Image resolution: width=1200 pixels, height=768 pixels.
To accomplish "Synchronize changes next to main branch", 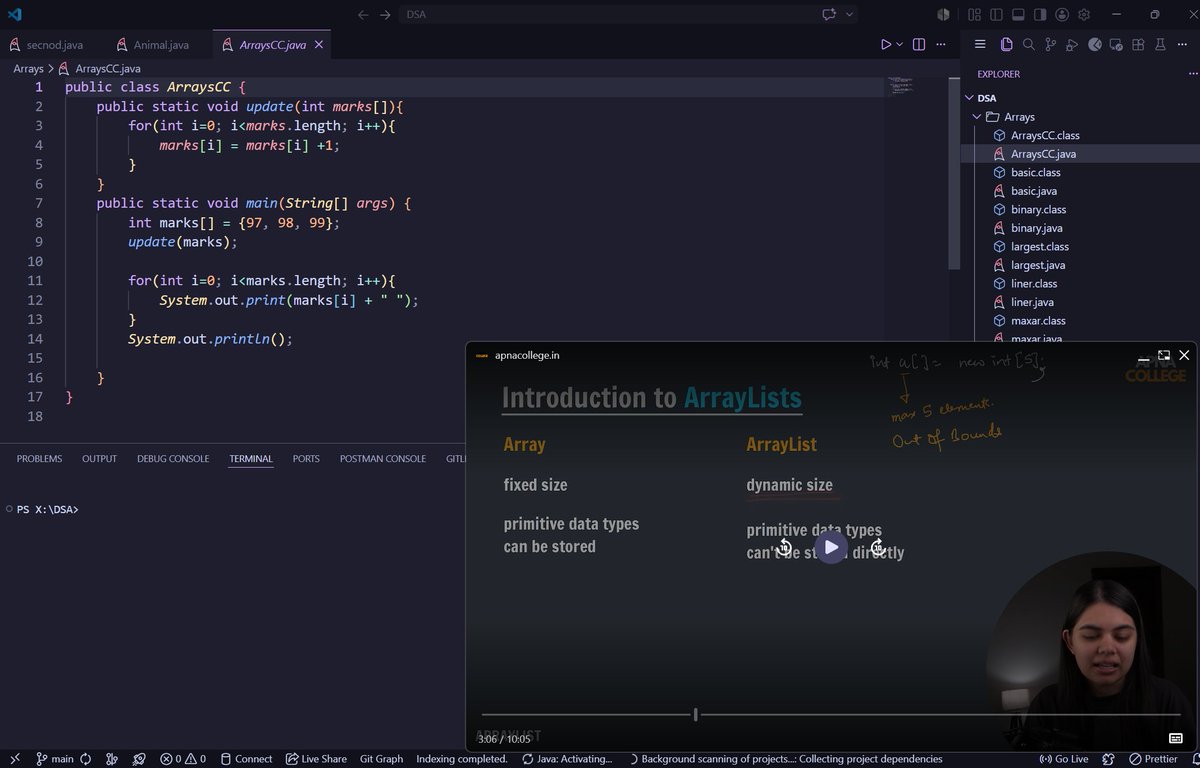I will pos(86,759).
